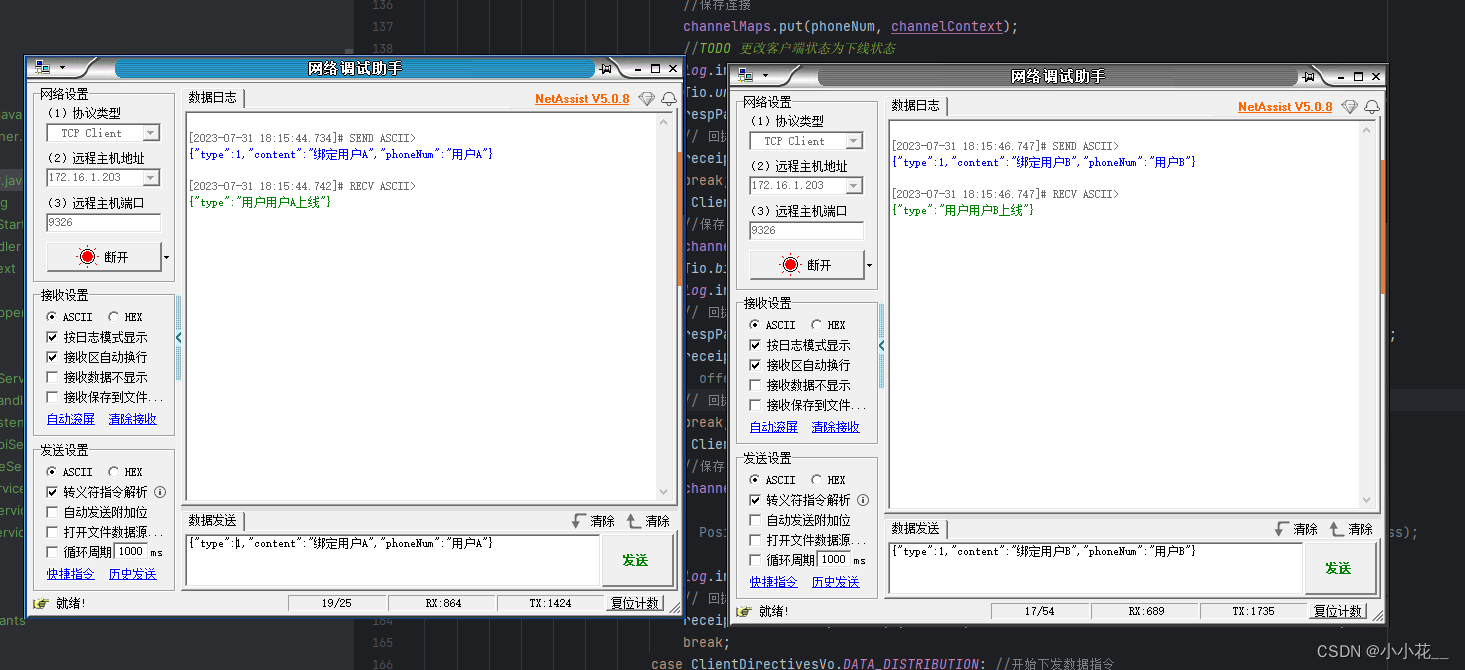The image size is (1465, 670).
Task: Click log scrollbar up arrow in 用户A window
Action: coord(664,122)
